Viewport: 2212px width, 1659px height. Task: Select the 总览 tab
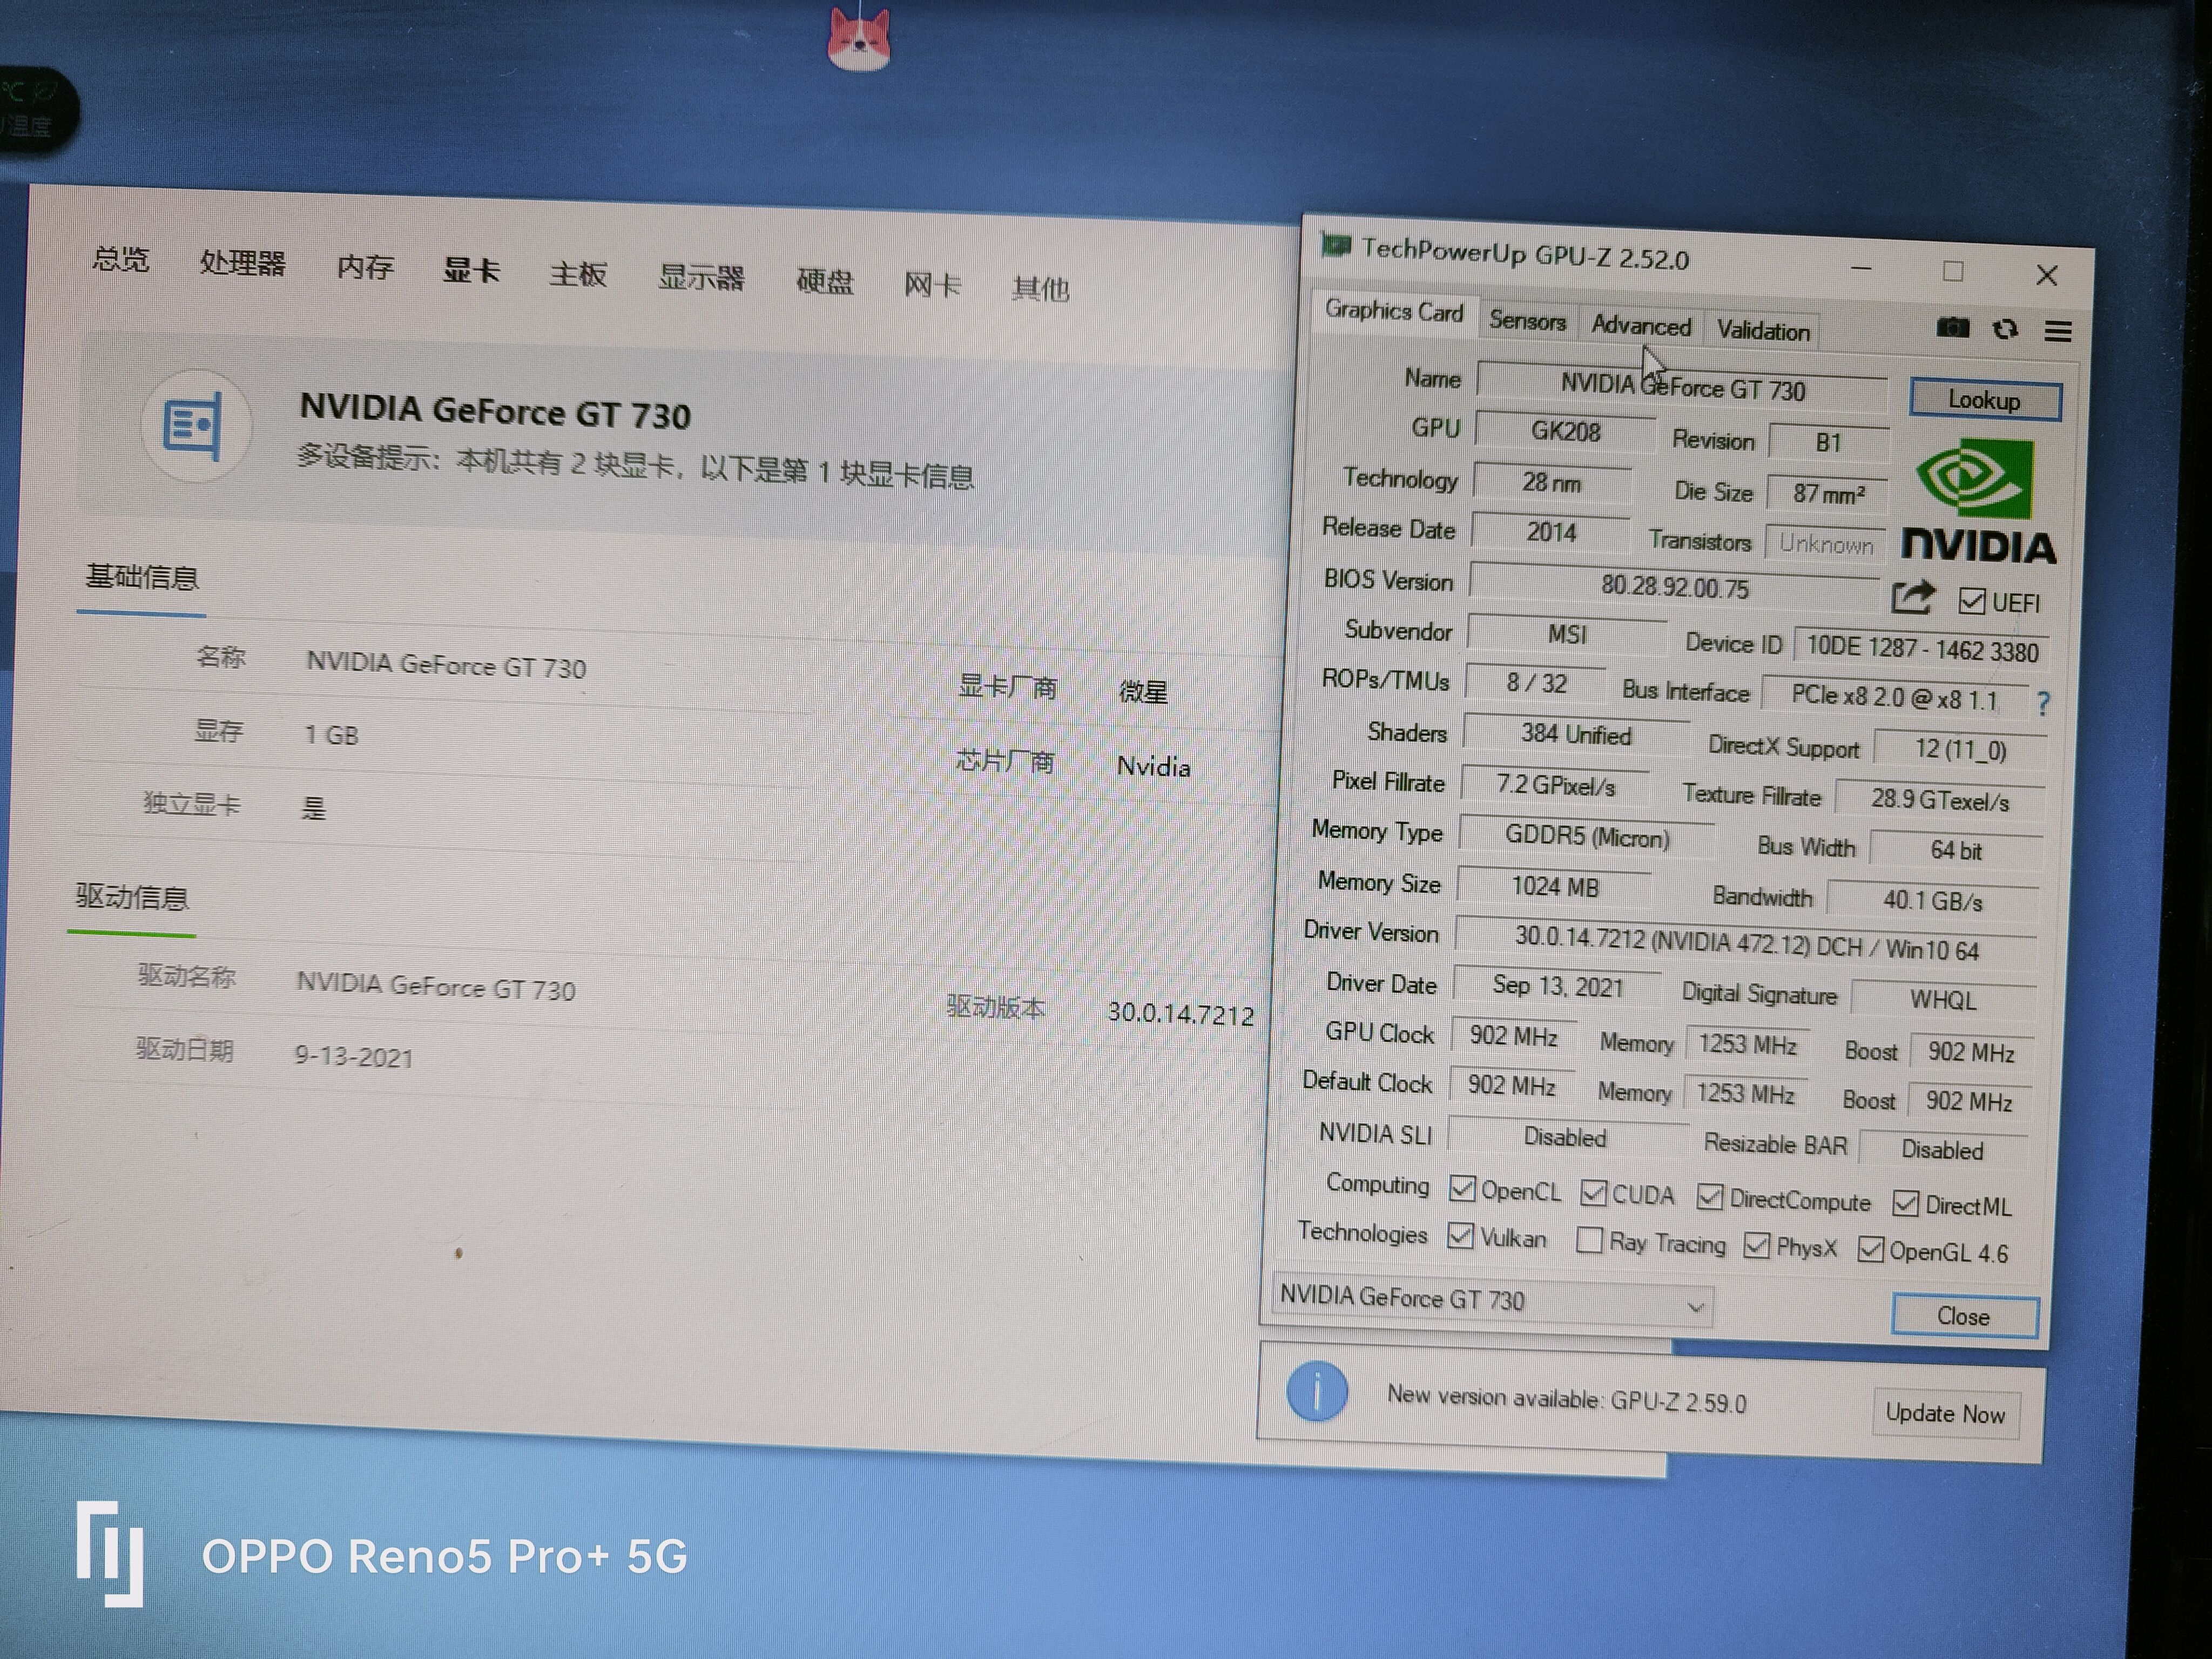point(121,260)
